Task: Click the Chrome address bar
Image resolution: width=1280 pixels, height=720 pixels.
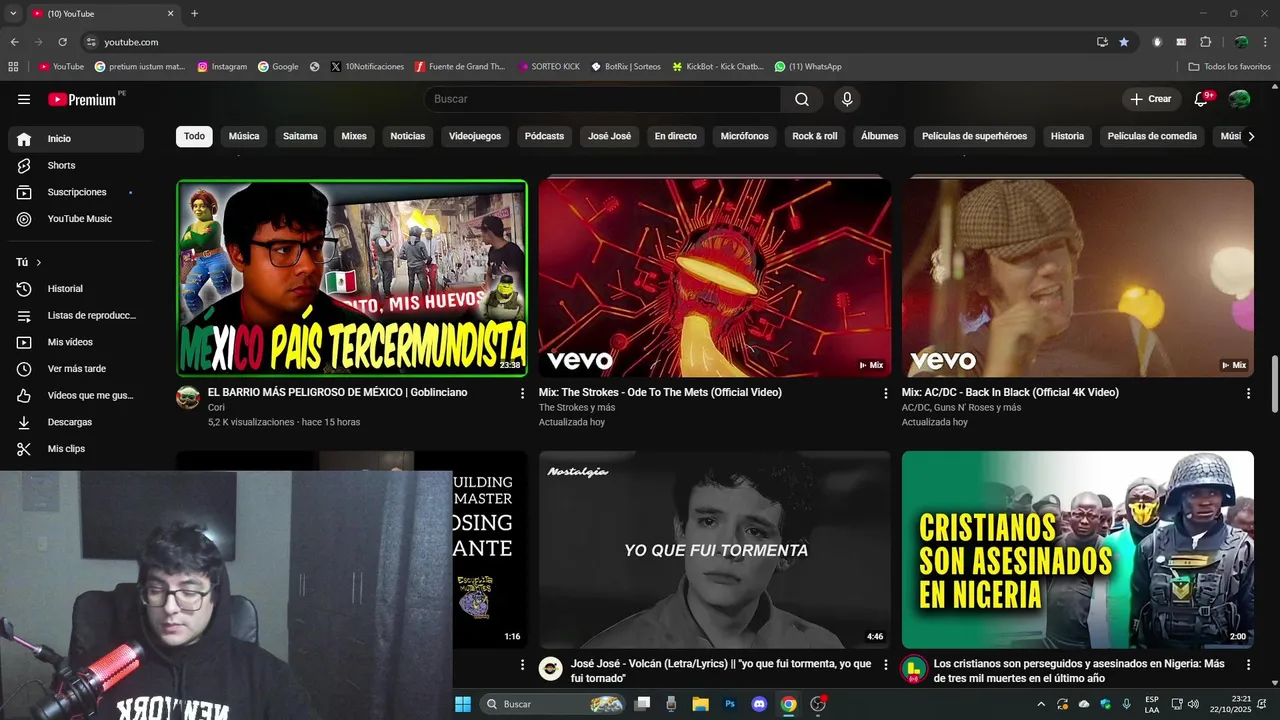Action: pos(590,42)
